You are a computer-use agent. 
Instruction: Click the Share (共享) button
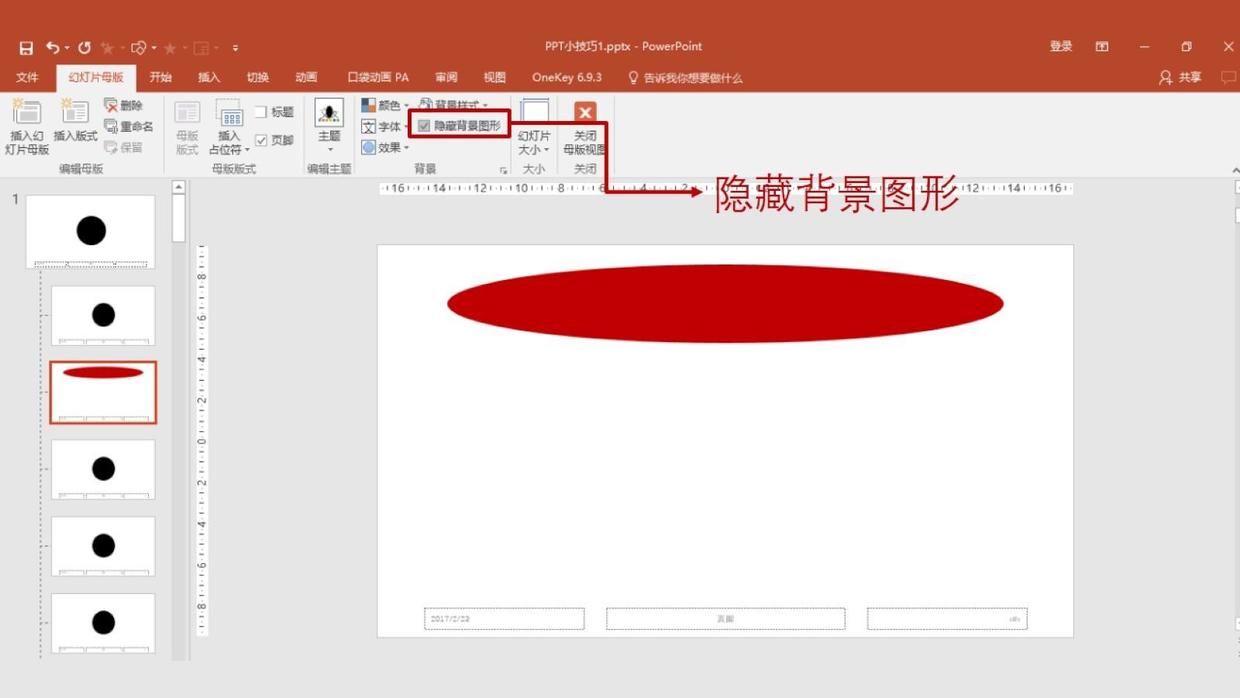coord(1180,77)
